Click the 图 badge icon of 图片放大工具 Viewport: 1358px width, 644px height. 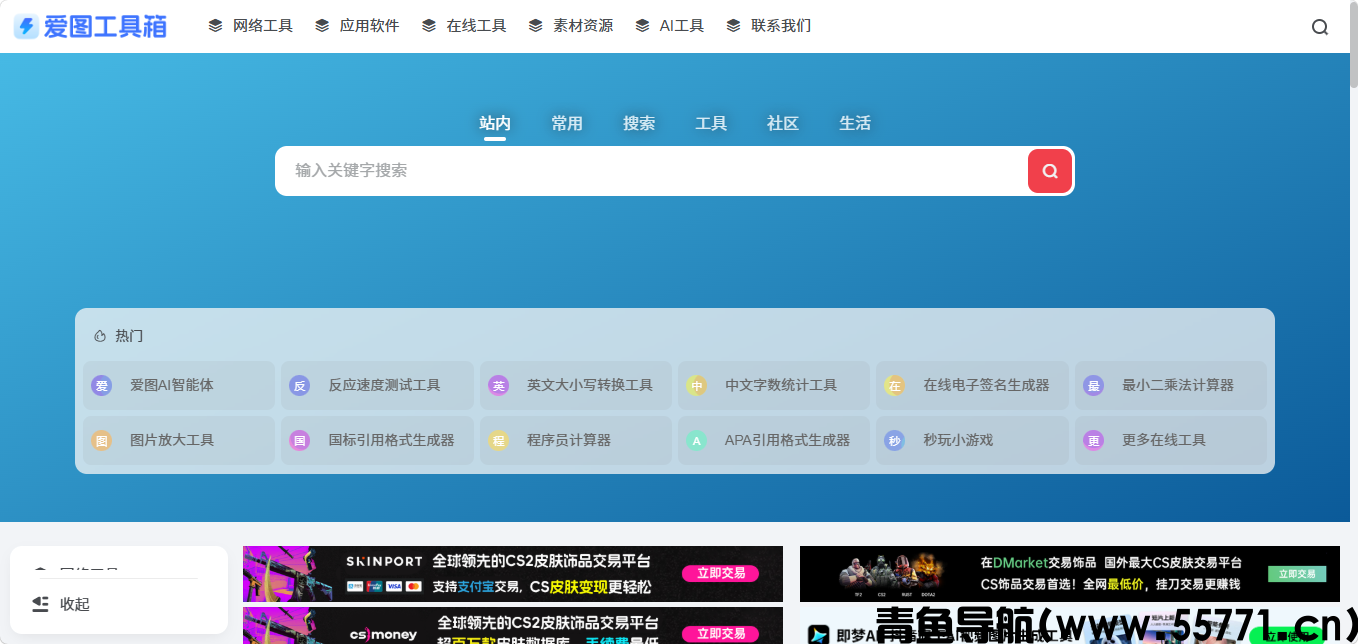[x=101, y=440]
